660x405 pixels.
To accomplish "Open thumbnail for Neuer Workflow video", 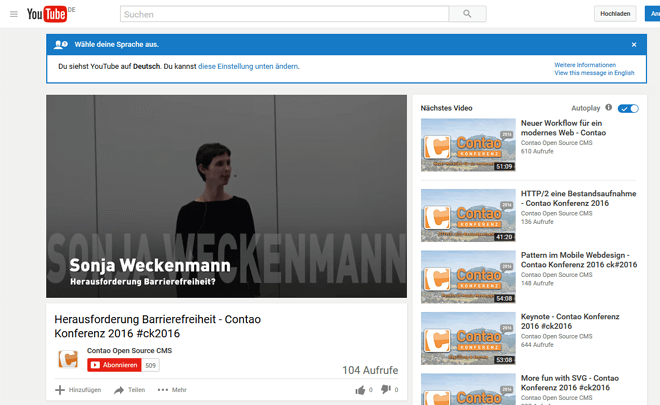I will point(468,145).
